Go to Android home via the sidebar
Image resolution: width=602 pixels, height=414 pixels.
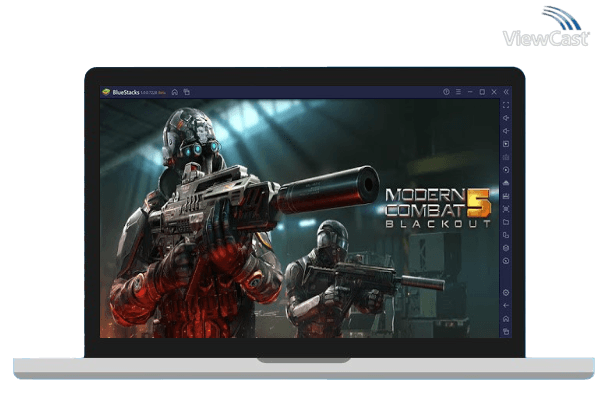click(x=506, y=319)
